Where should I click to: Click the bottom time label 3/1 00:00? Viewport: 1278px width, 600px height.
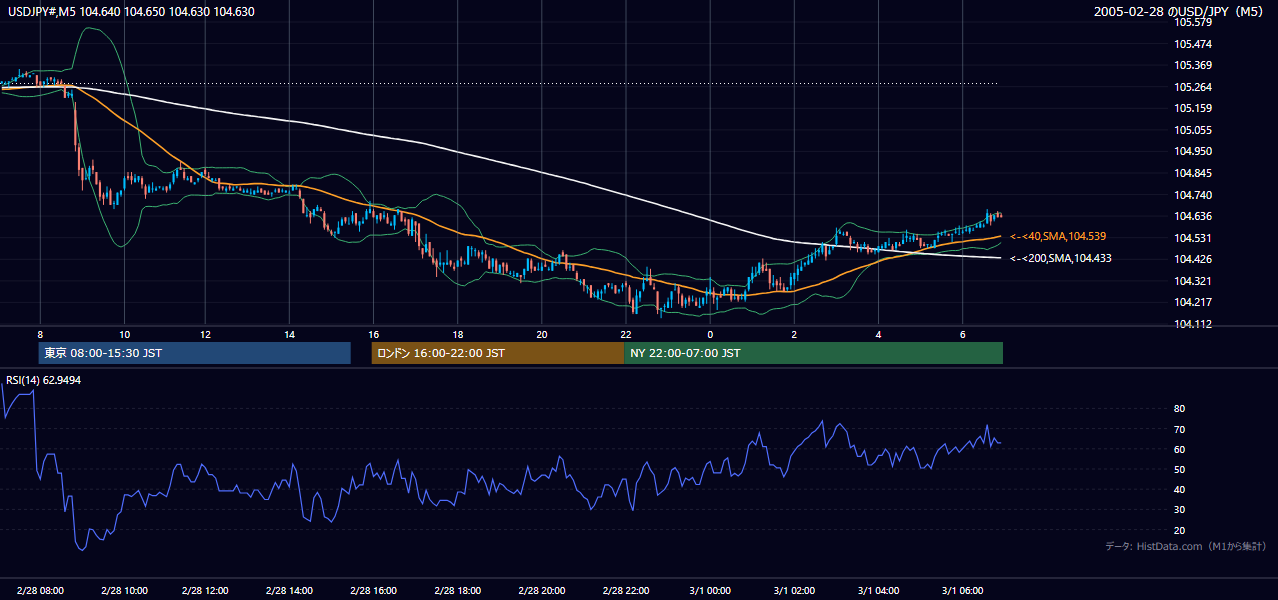tap(710, 591)
